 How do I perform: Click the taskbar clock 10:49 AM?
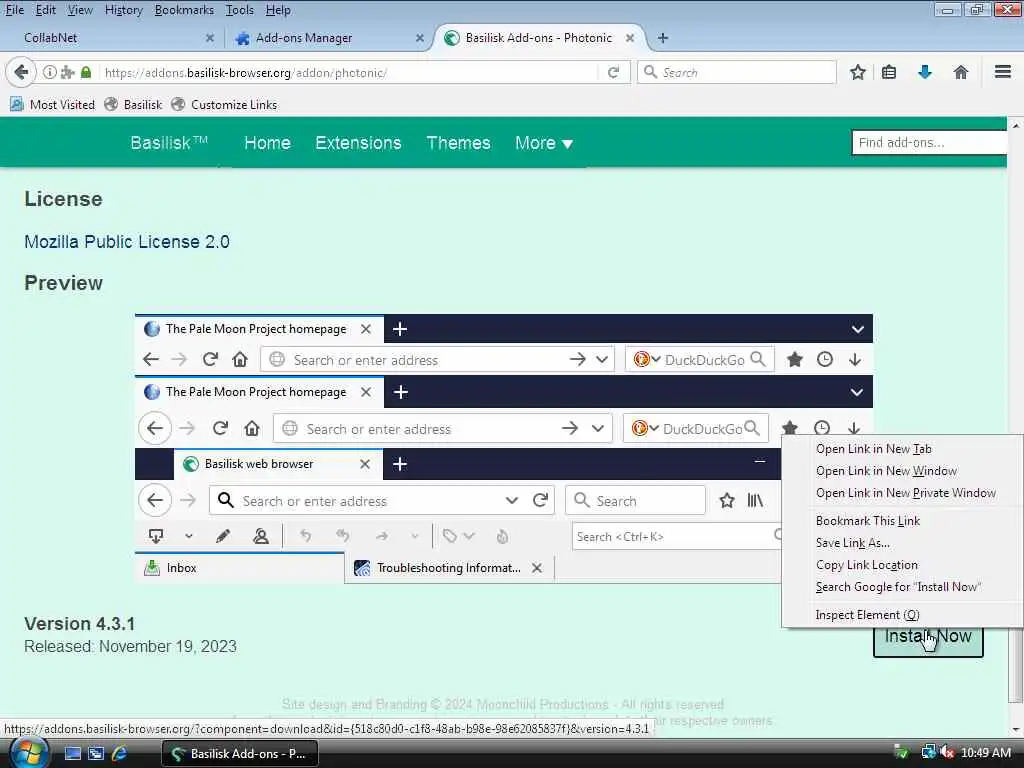(x=986, y=753)
